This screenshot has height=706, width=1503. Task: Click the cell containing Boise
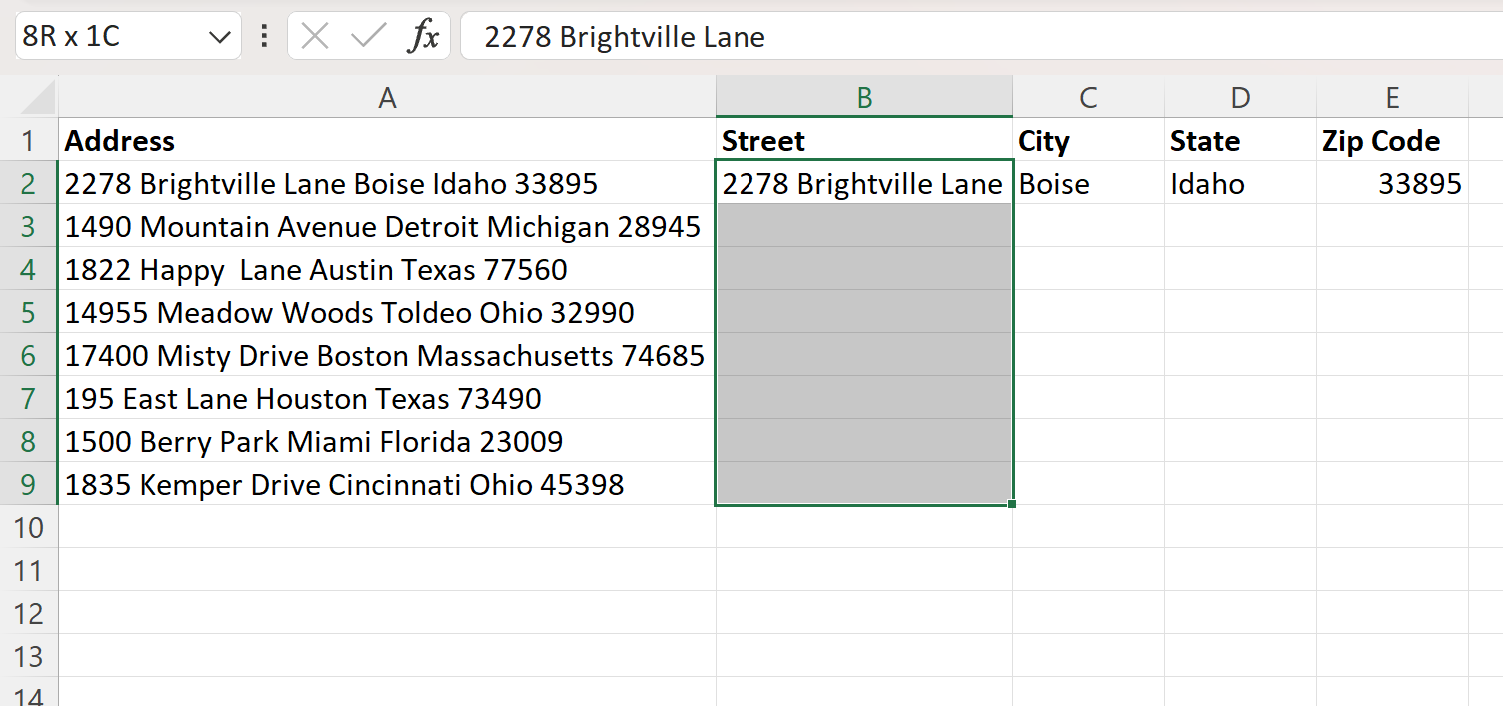point(1088,183)
